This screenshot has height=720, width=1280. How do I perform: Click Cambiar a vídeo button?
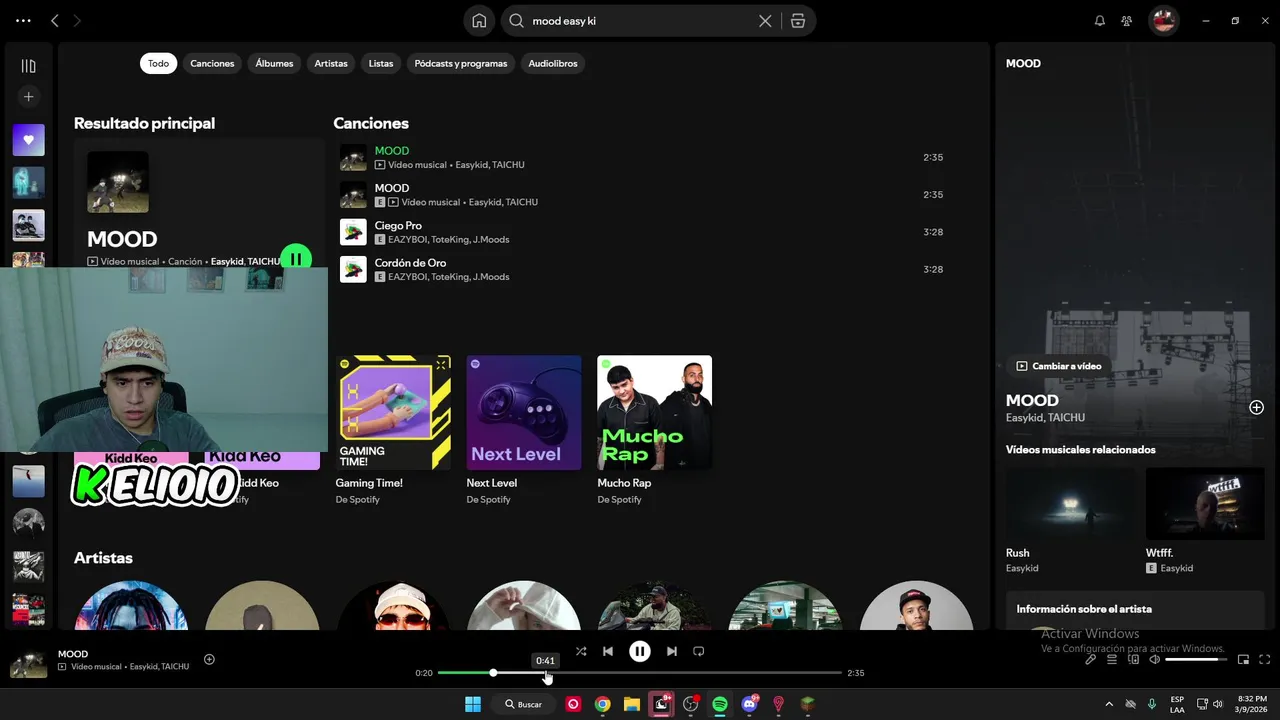click(x=1059, y=366)
